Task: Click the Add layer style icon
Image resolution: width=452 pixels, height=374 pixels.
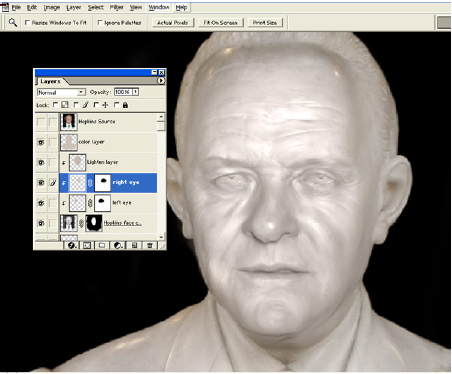Action: click(72, 245)
